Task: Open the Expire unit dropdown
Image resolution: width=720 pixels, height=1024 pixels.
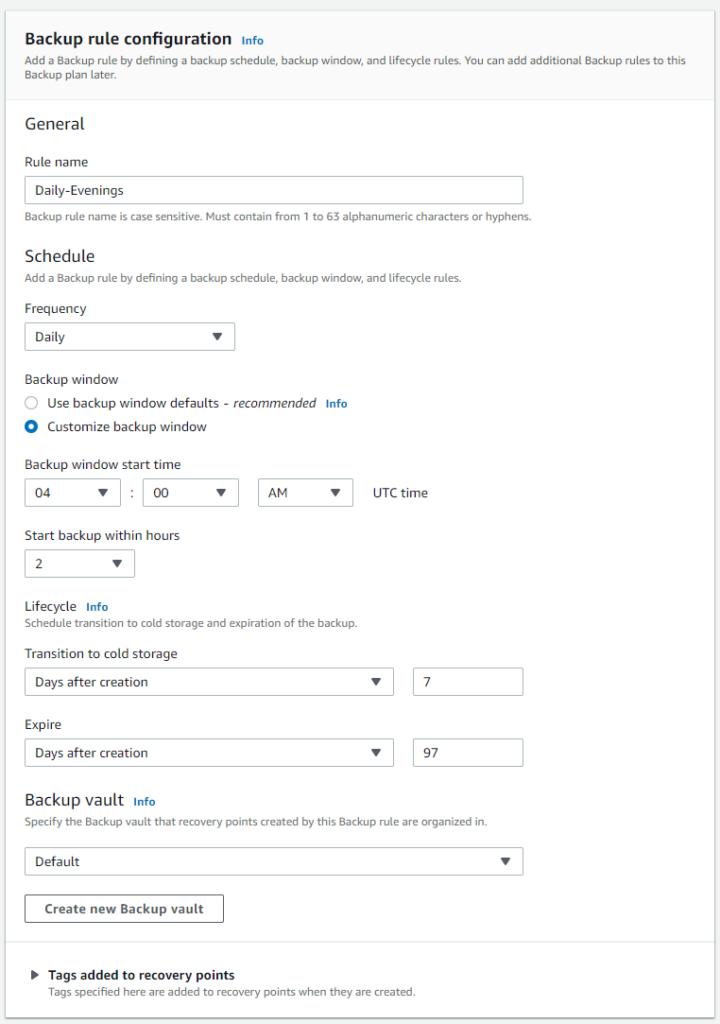Action: 208,753
